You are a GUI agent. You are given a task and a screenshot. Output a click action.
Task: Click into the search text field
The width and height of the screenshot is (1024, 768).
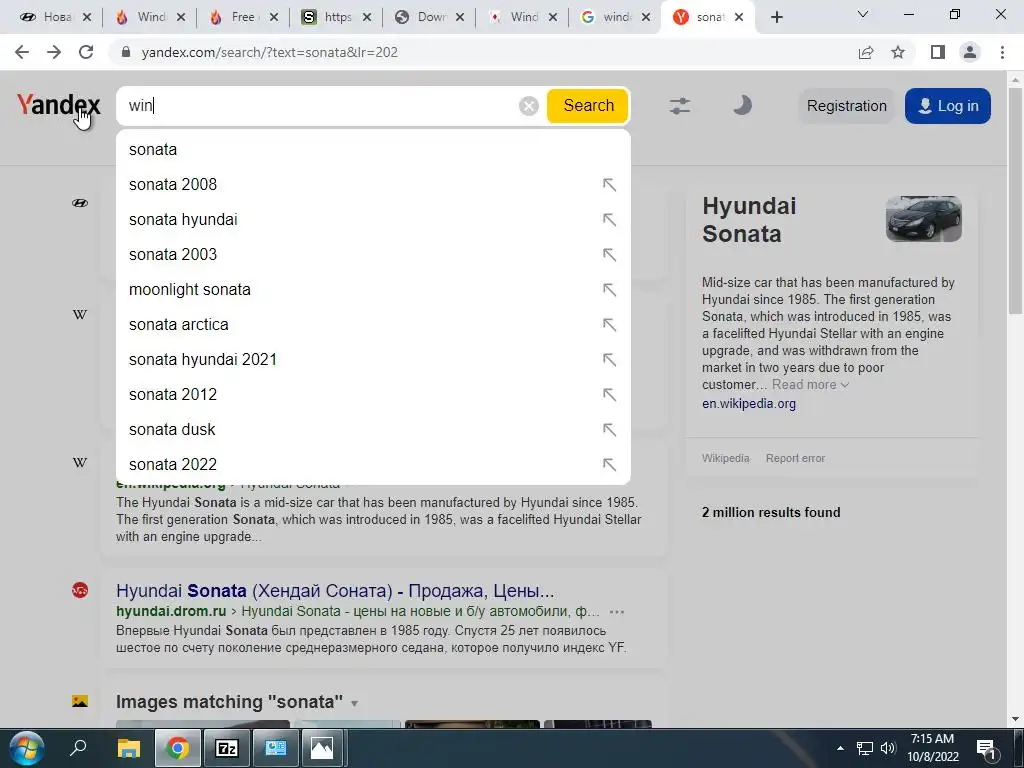point(320,106)
